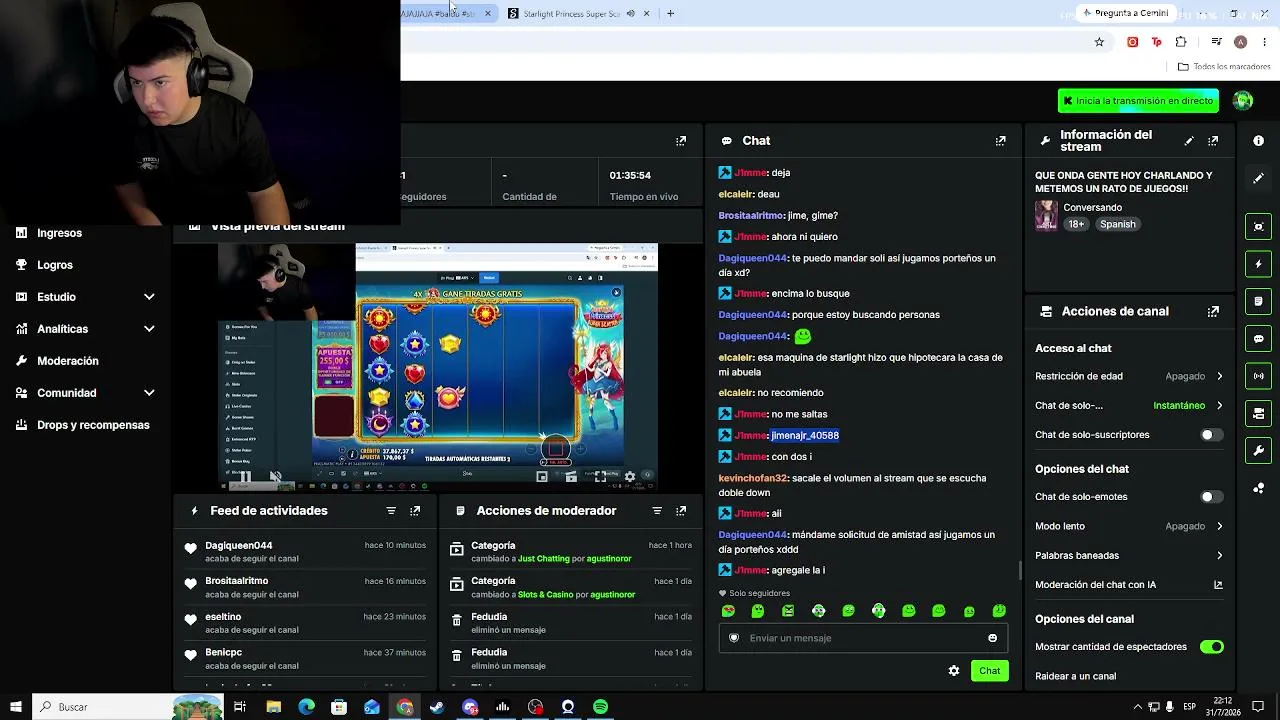
Task: Open Spotify from the taskbar
Action: click(x=600, y=707)
